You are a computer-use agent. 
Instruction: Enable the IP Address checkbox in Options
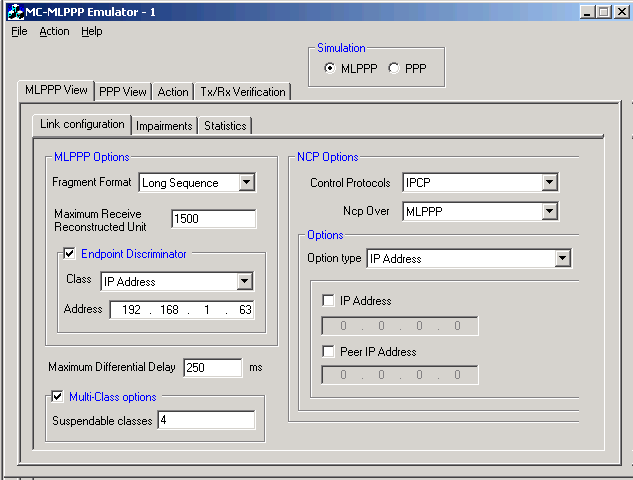click(x=328, y=300)
